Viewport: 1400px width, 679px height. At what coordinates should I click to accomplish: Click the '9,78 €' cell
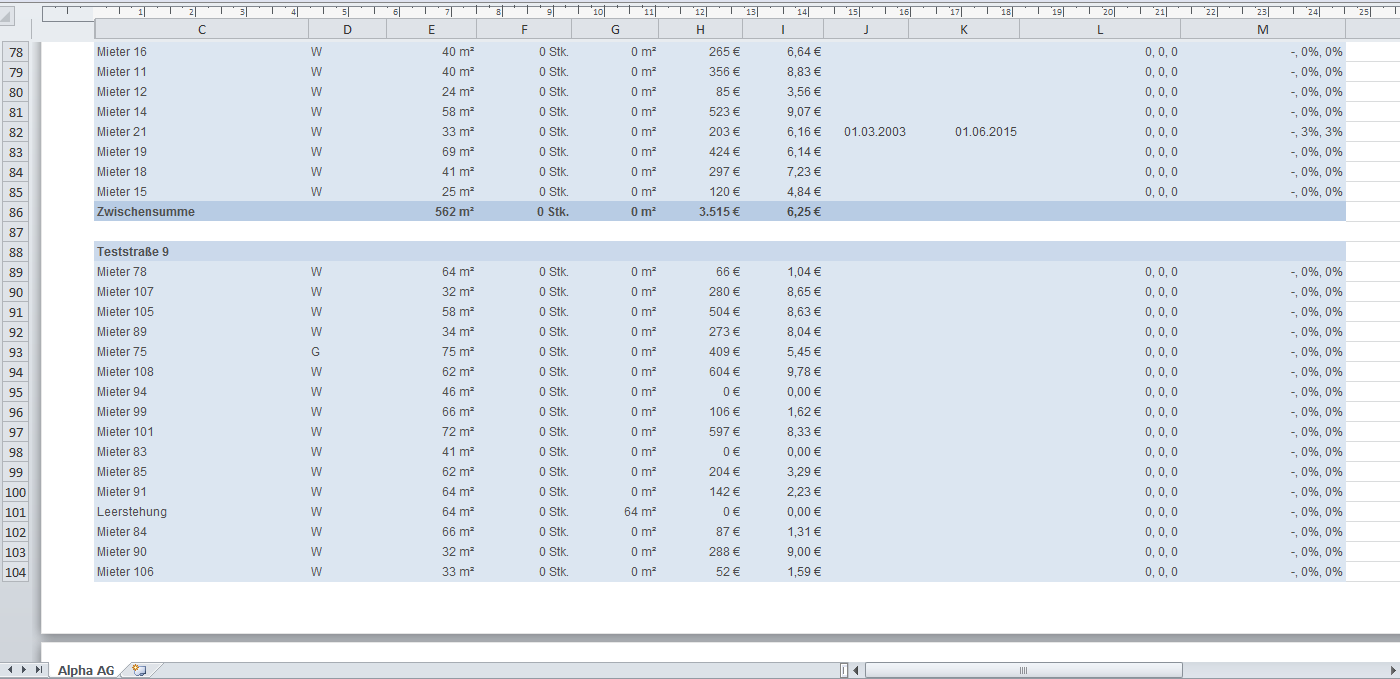pos(783,371)
